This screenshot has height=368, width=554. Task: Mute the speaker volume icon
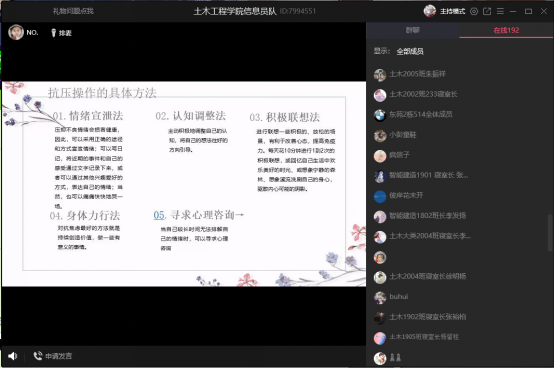[13, 356]
